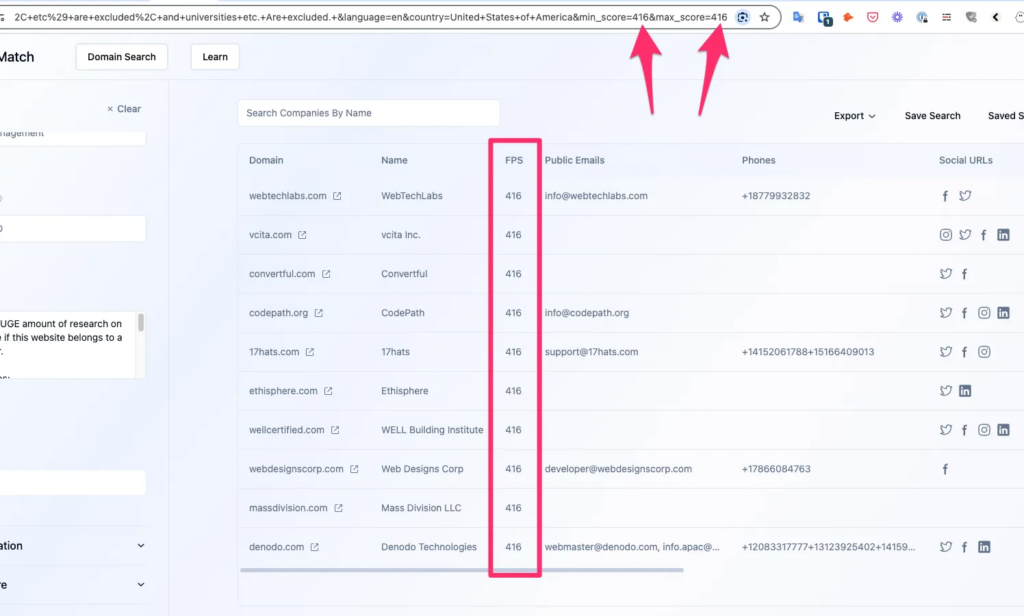Clear all filters with the Clear link
The image size is (1024, 616).
pos(124,109)
